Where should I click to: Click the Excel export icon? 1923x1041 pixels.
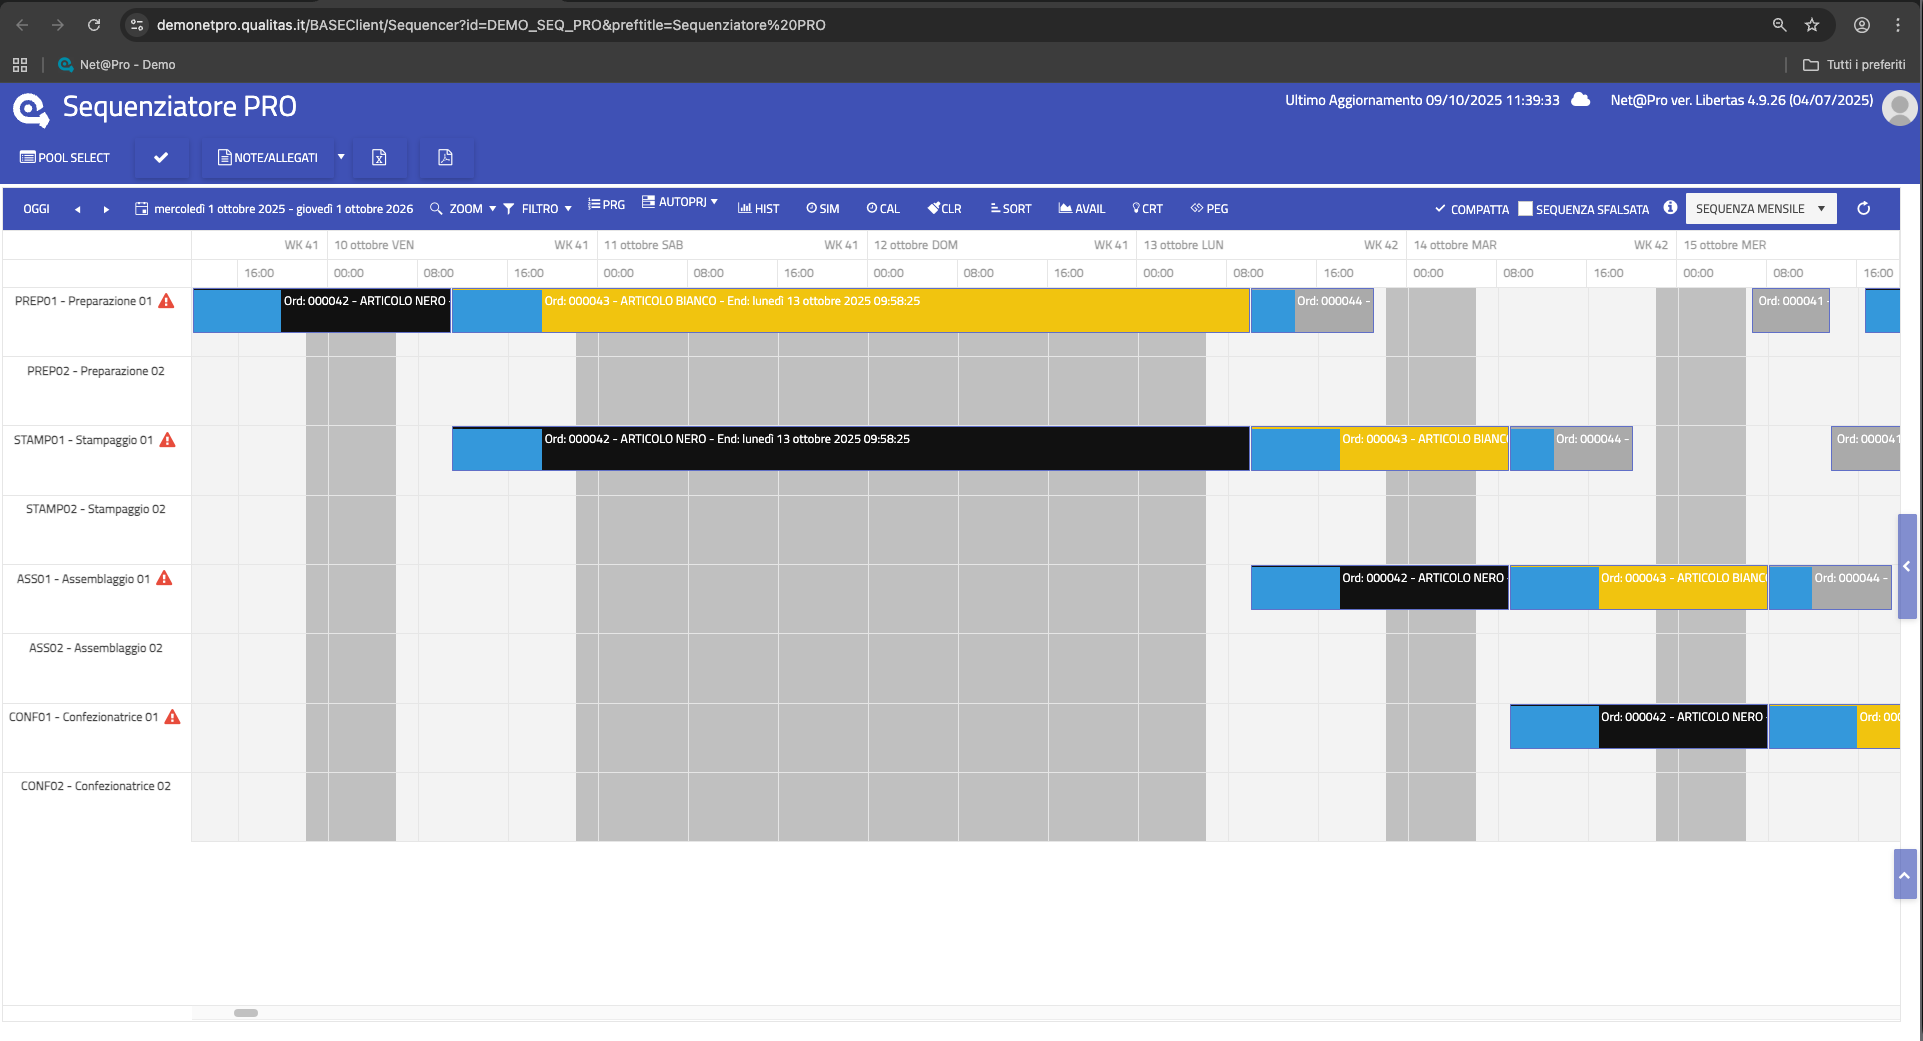click(x=379, y=158)
